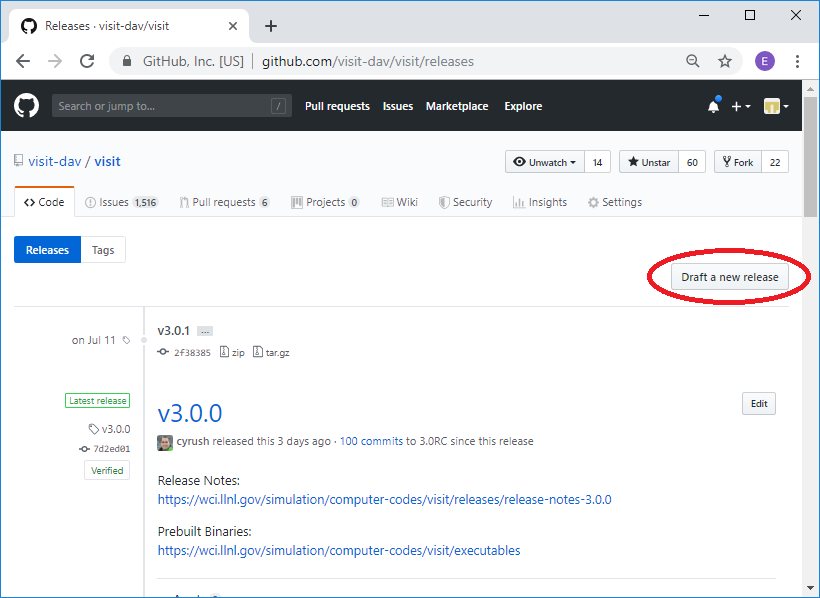Screen dimensions: 820x598
Task: Open commit 2f38385
Action: coord(192,353)
